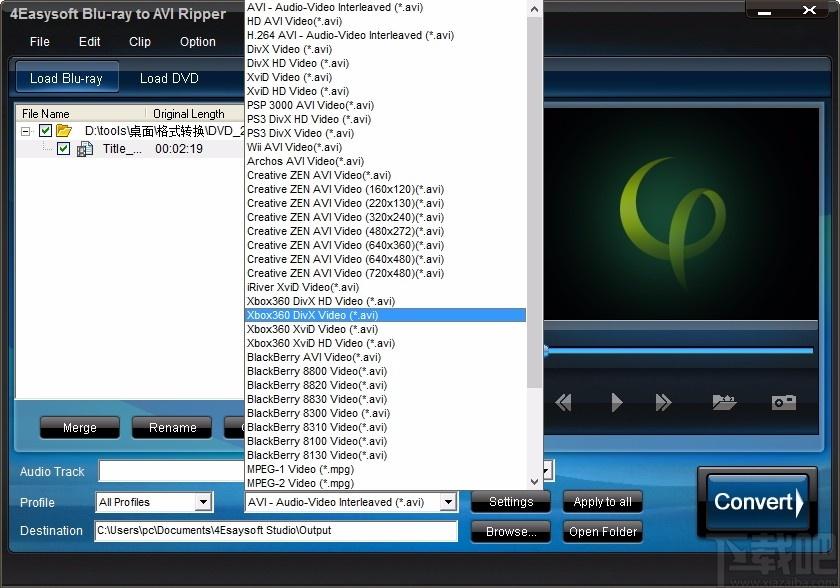This screenshot has height=588, width=840.
Task: Take a snapshot with camera icon
Action: click(x=784, y=402)
